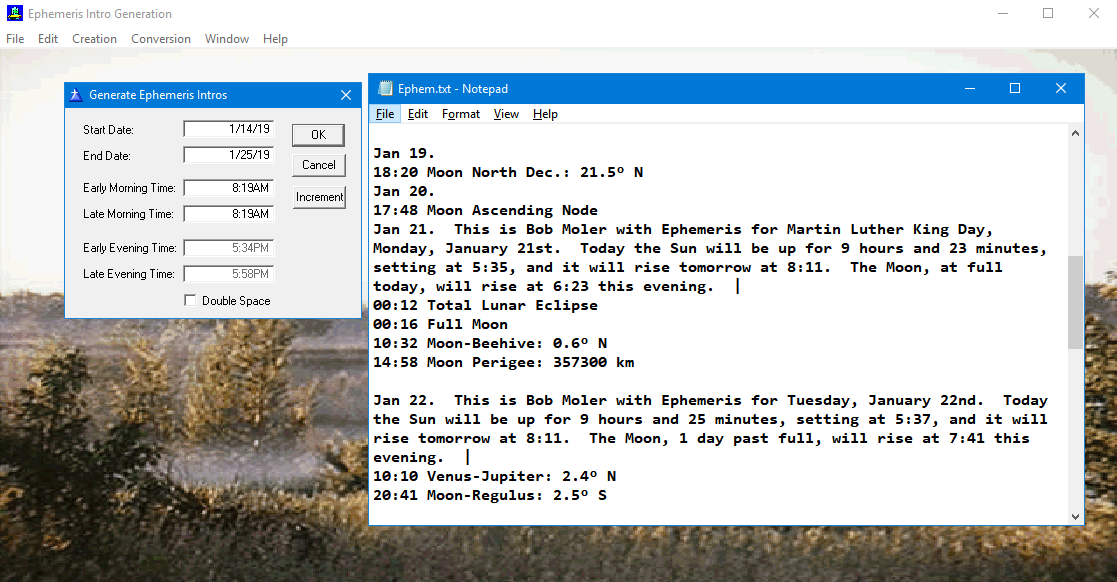Maximize the Ephem.txt Notepad window

coord(1015,89)
